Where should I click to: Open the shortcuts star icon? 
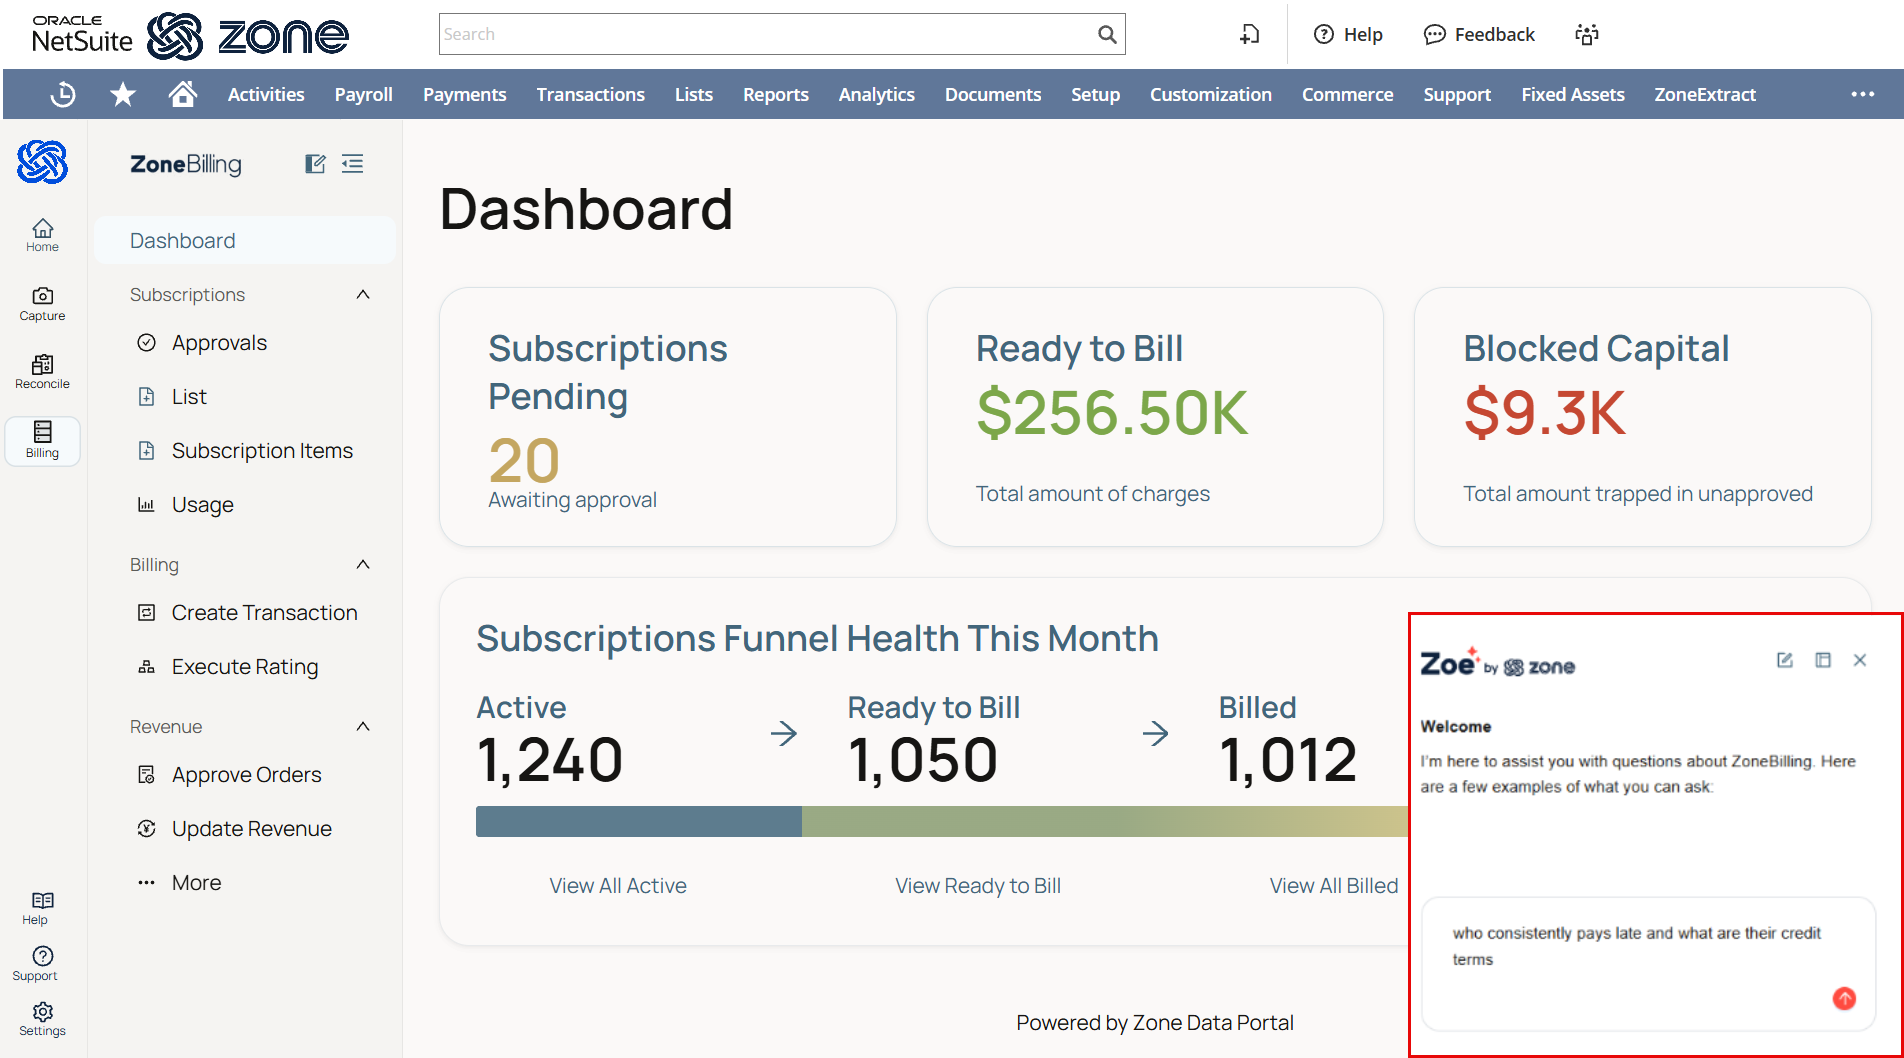(x=123, y=94)
